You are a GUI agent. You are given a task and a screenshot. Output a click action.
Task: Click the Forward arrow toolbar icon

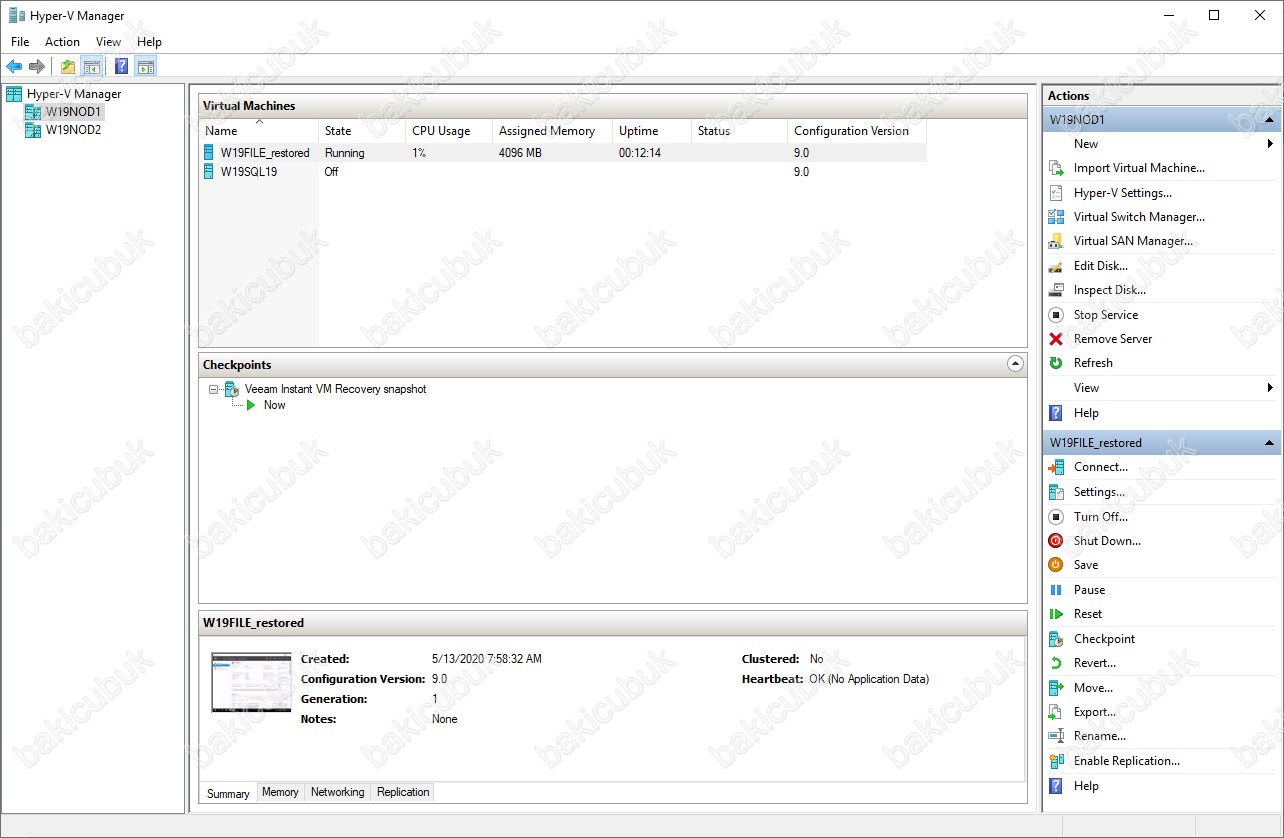click(37, 67)
